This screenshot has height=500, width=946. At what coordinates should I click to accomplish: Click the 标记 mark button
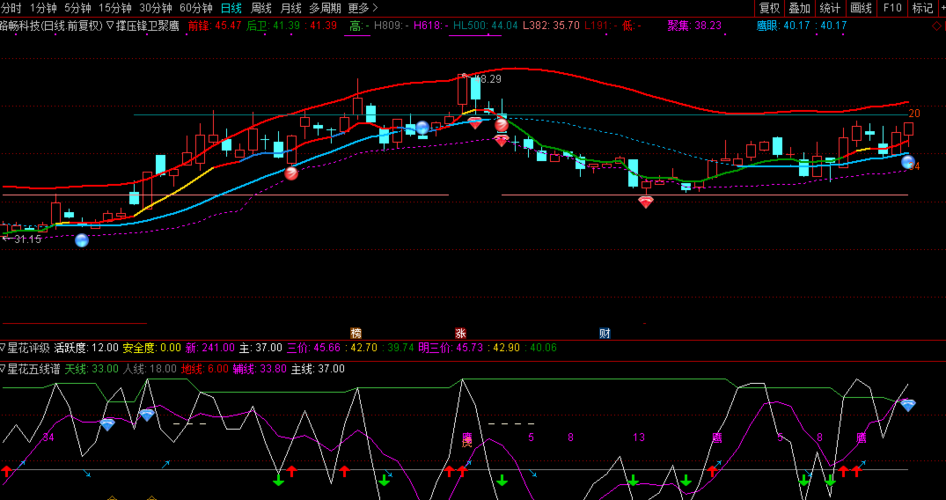pos(923,8)
